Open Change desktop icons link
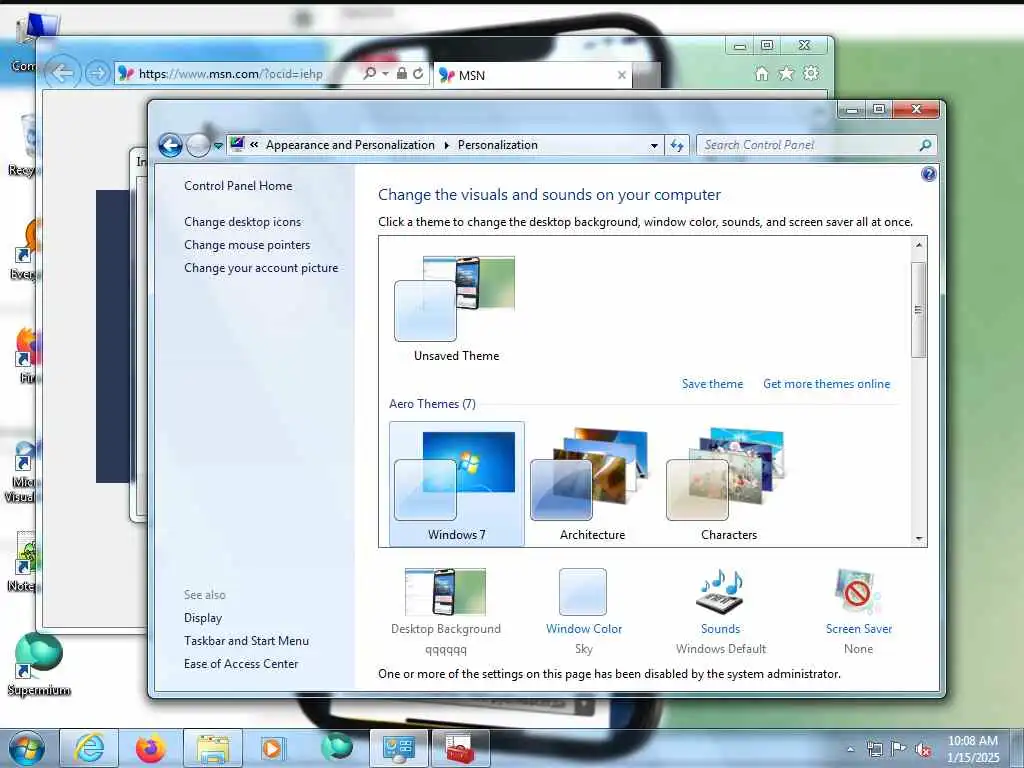Viewport: 1024px width, 768px height. point(242,221)
